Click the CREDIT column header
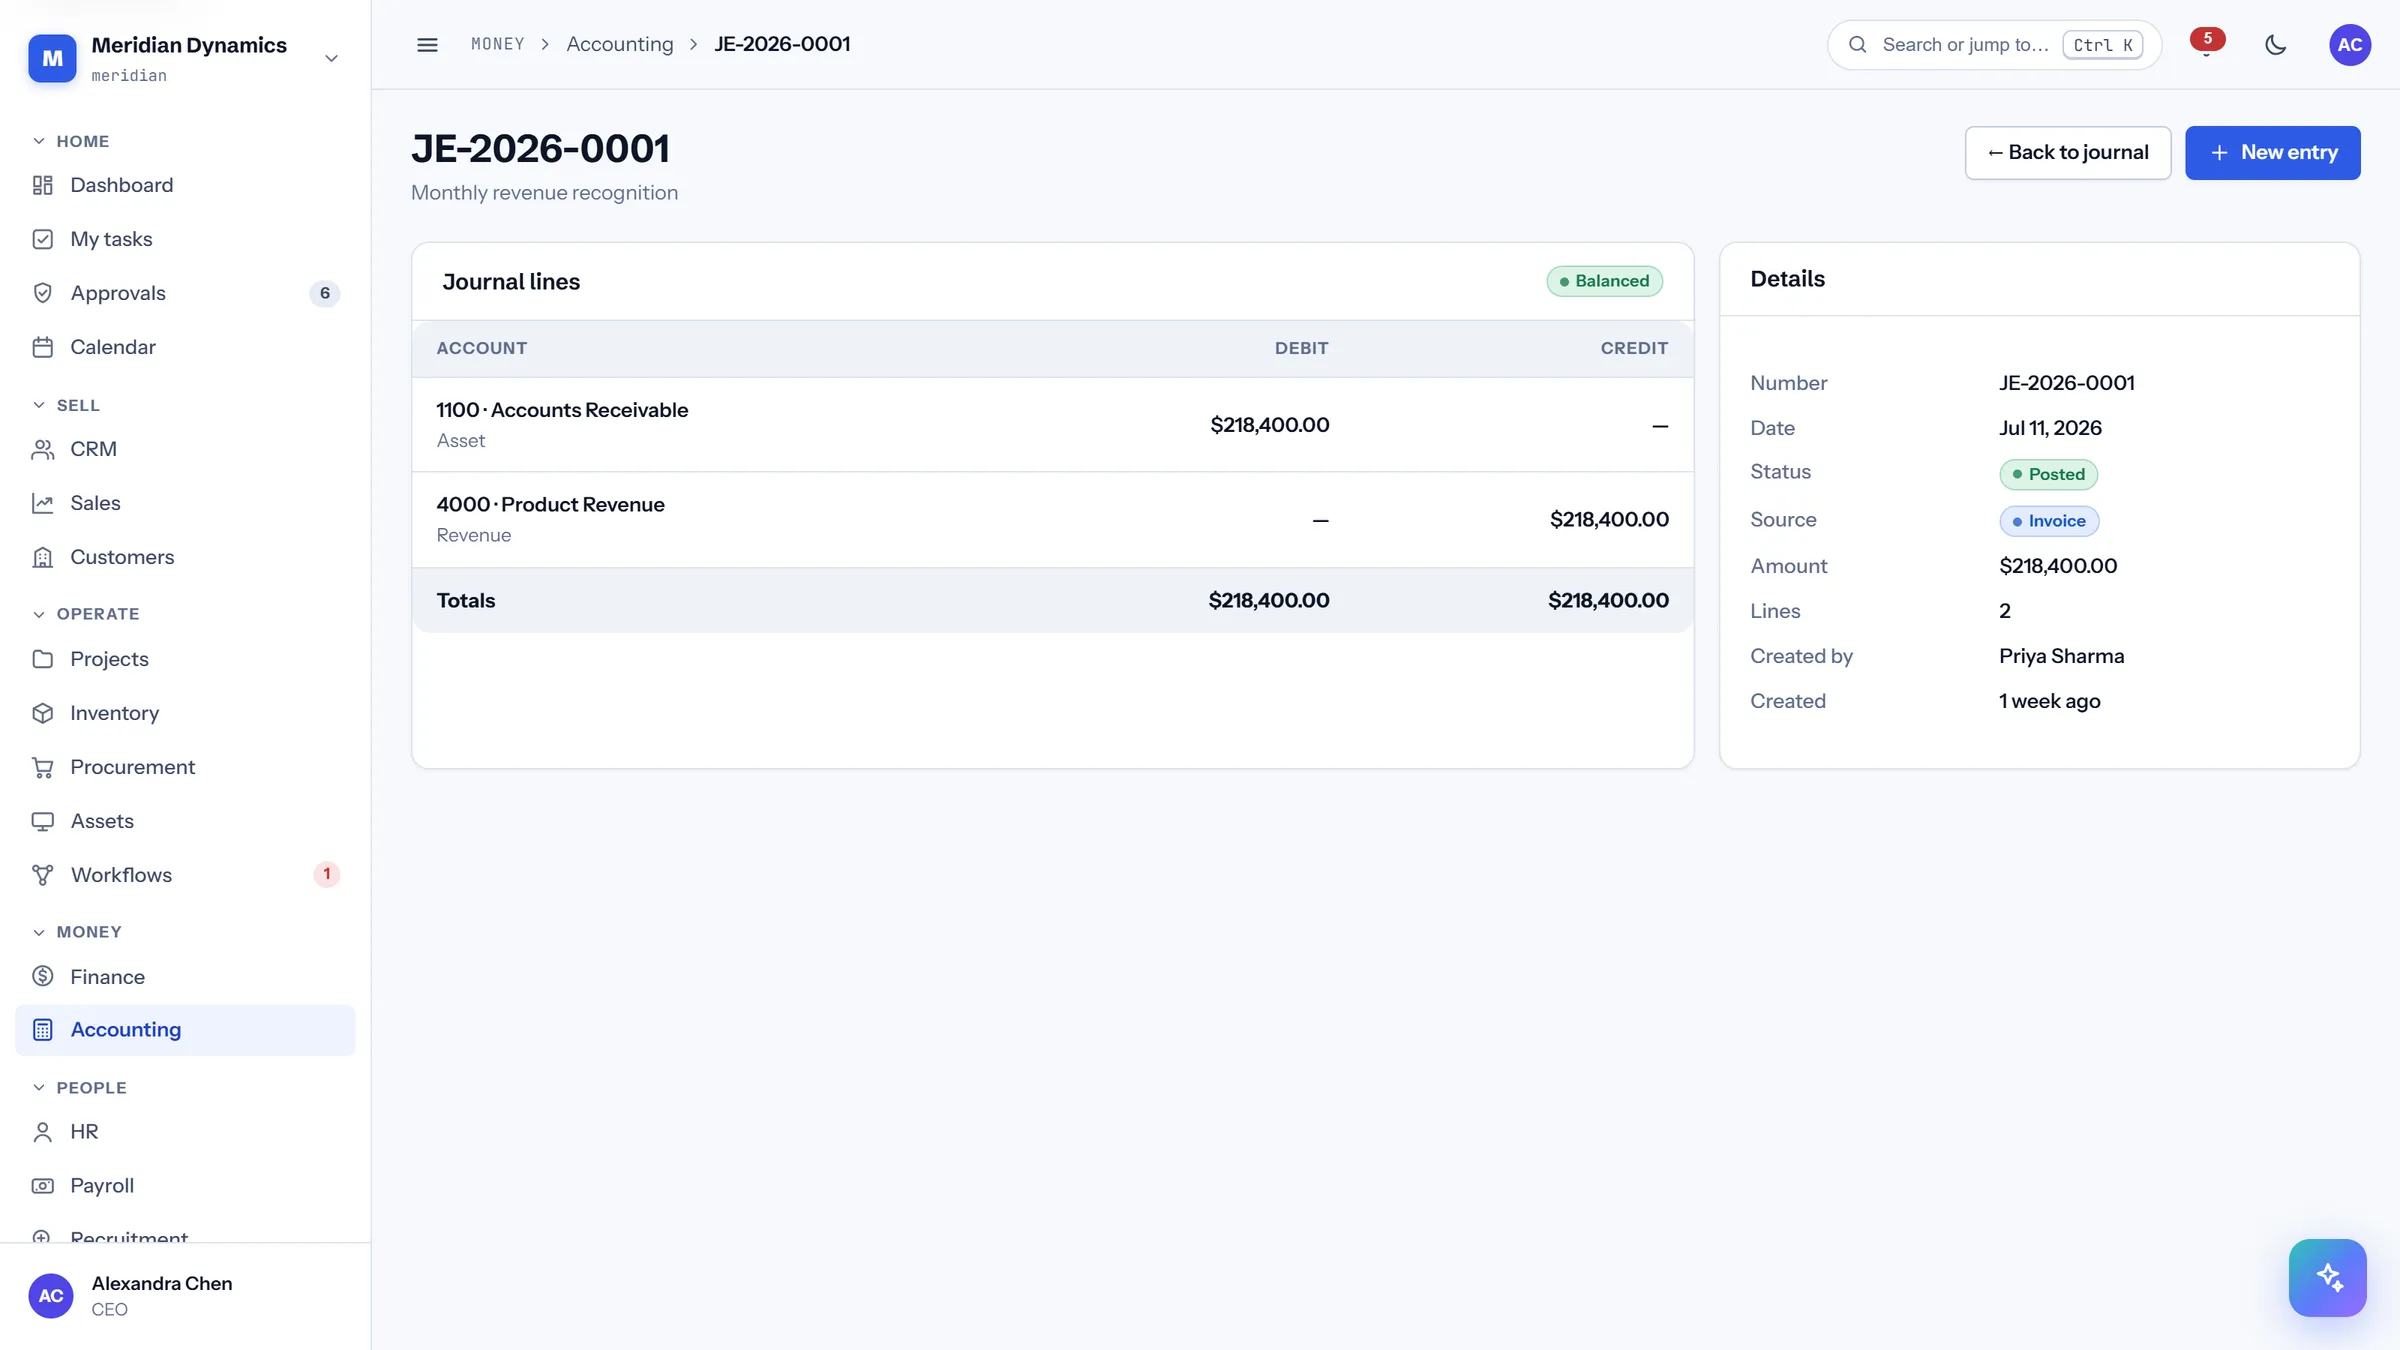 1634,348
